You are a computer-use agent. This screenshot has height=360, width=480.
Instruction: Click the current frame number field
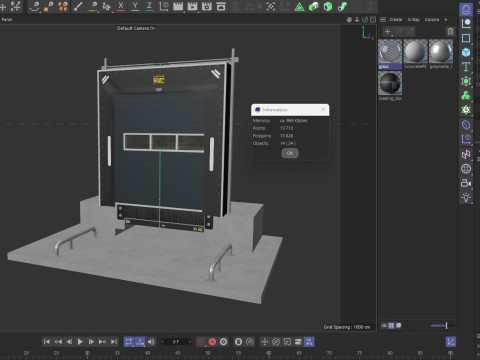(x=176, y=342)
